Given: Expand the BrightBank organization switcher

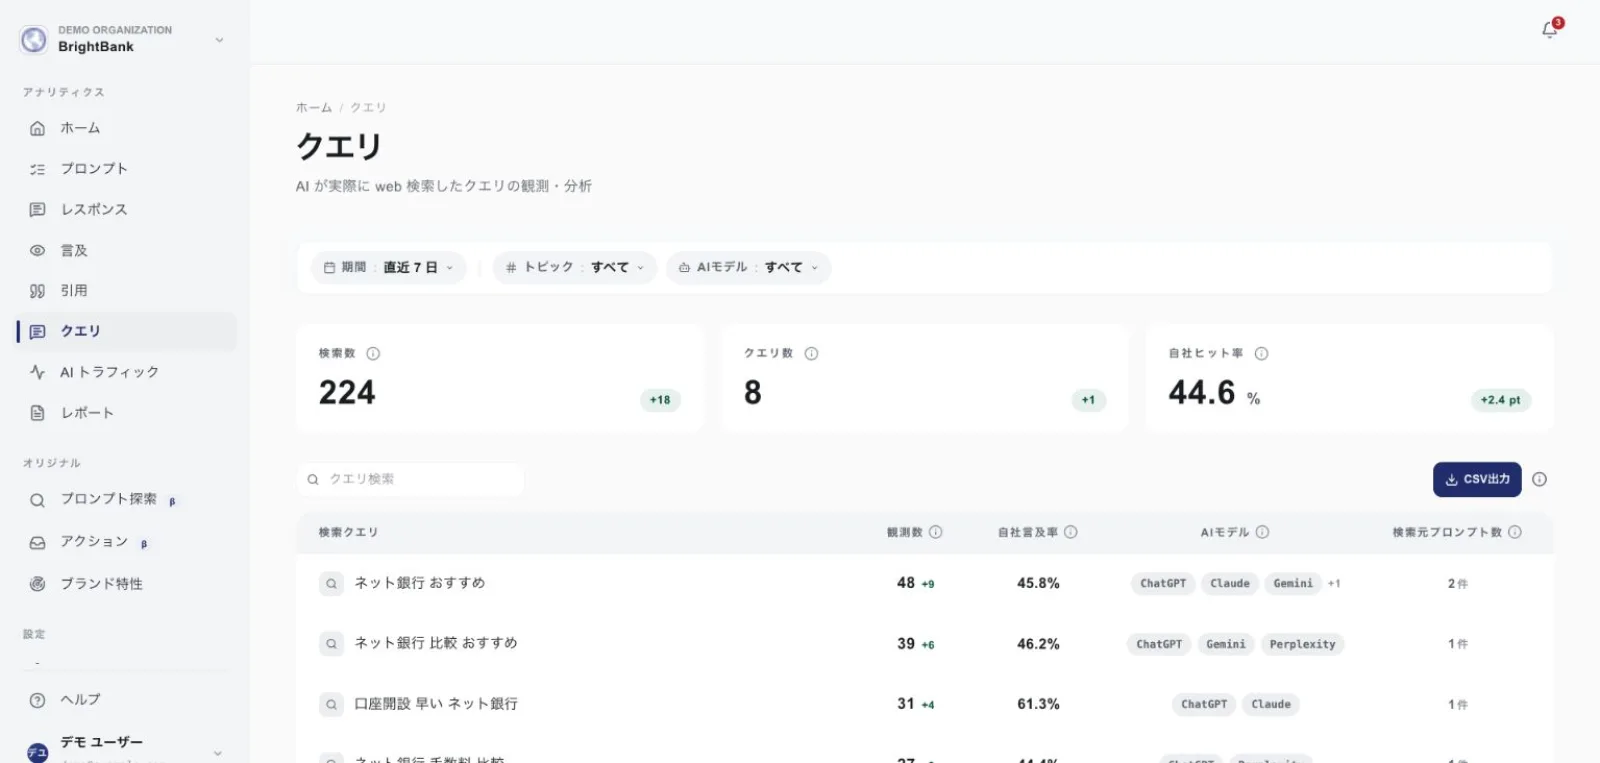Looking at the screenshot, I should pos(219,40).
